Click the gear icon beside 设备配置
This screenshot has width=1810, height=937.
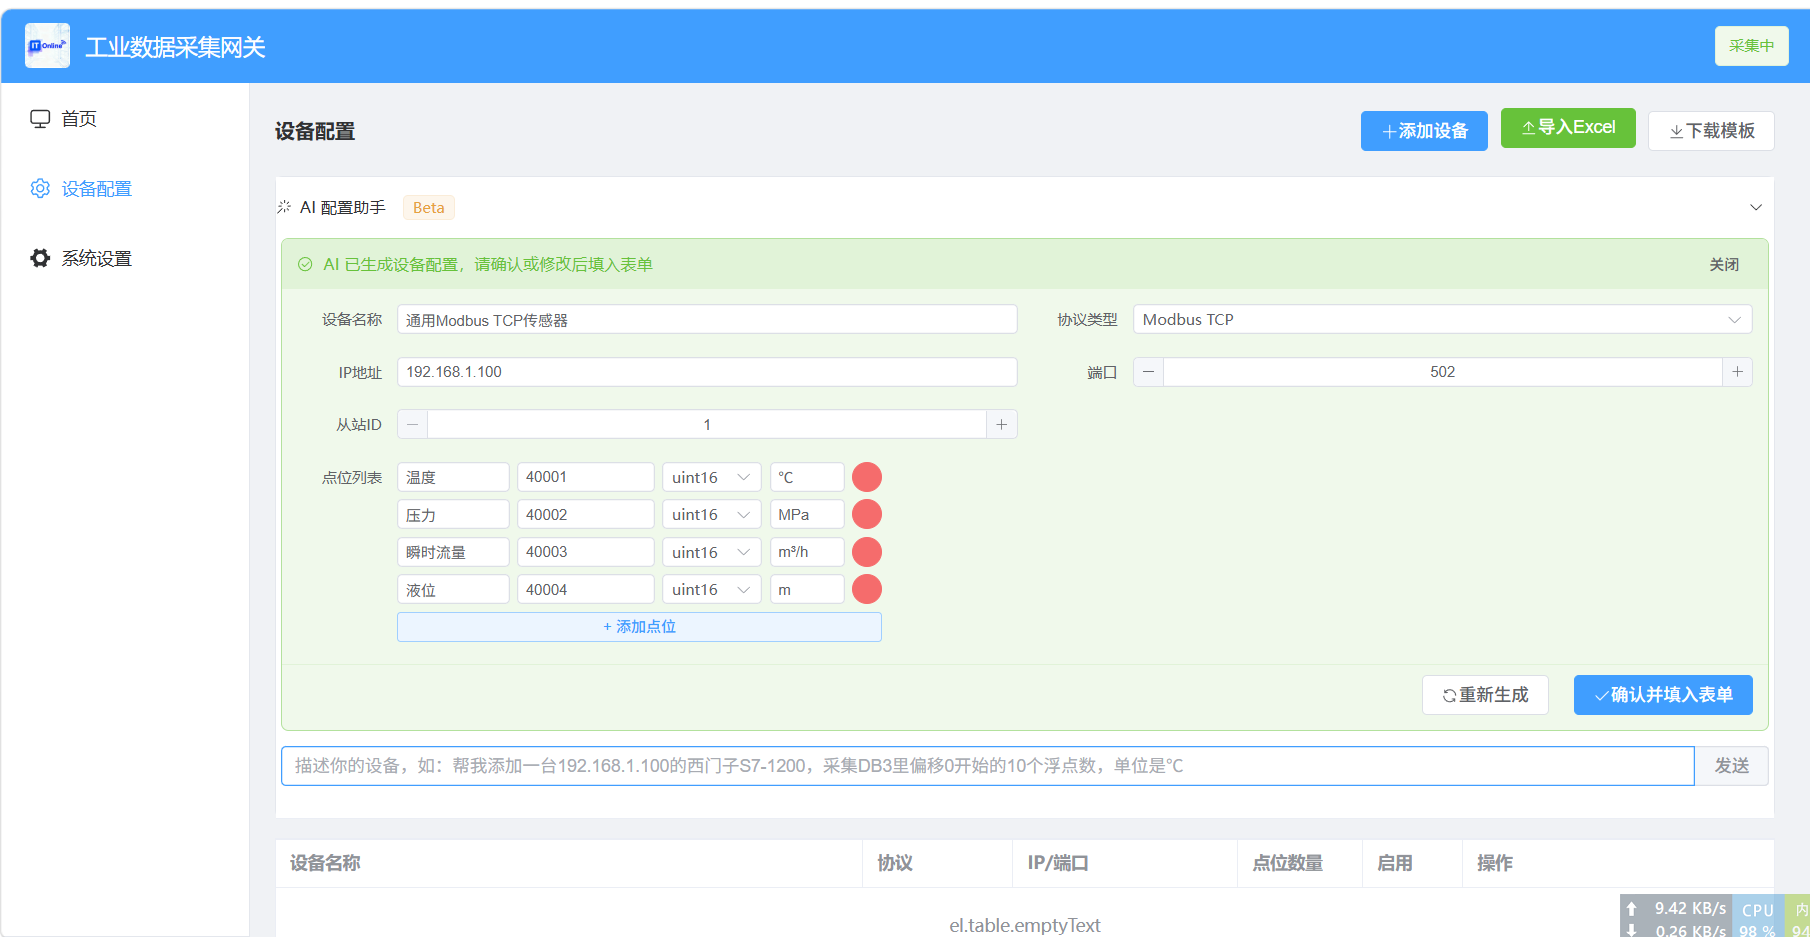click(x=40, y=189)
